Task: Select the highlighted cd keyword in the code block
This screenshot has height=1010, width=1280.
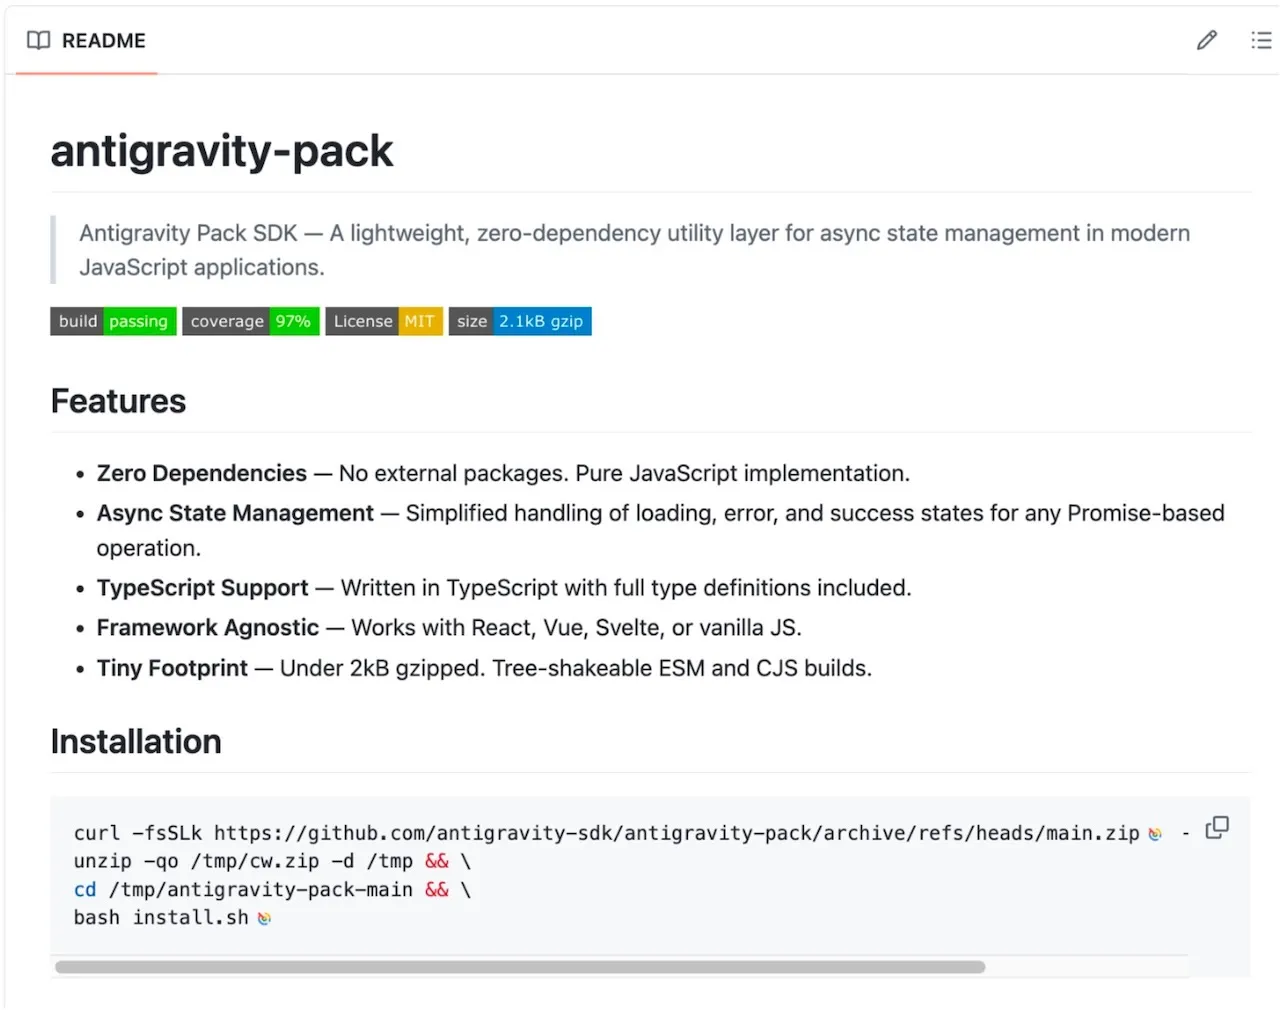Action: click(x=85, y=889)
